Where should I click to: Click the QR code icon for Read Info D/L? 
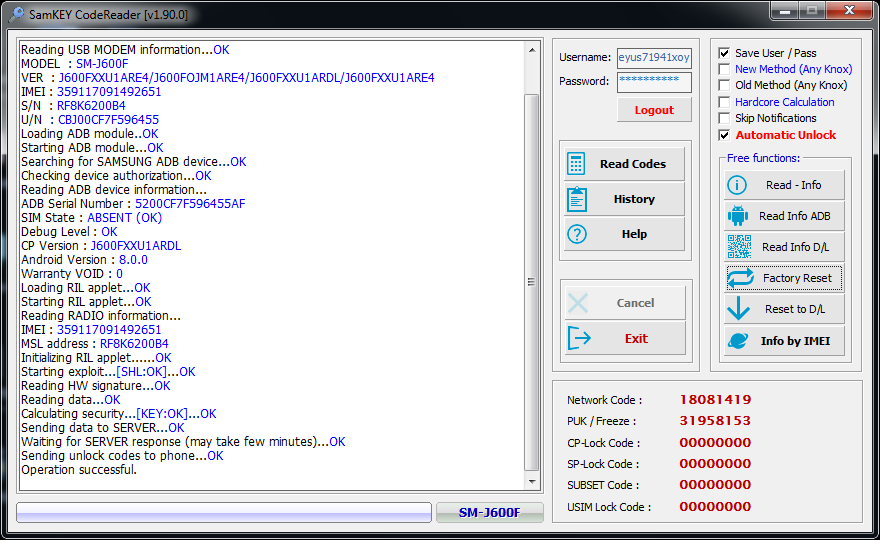coord(739,247)
